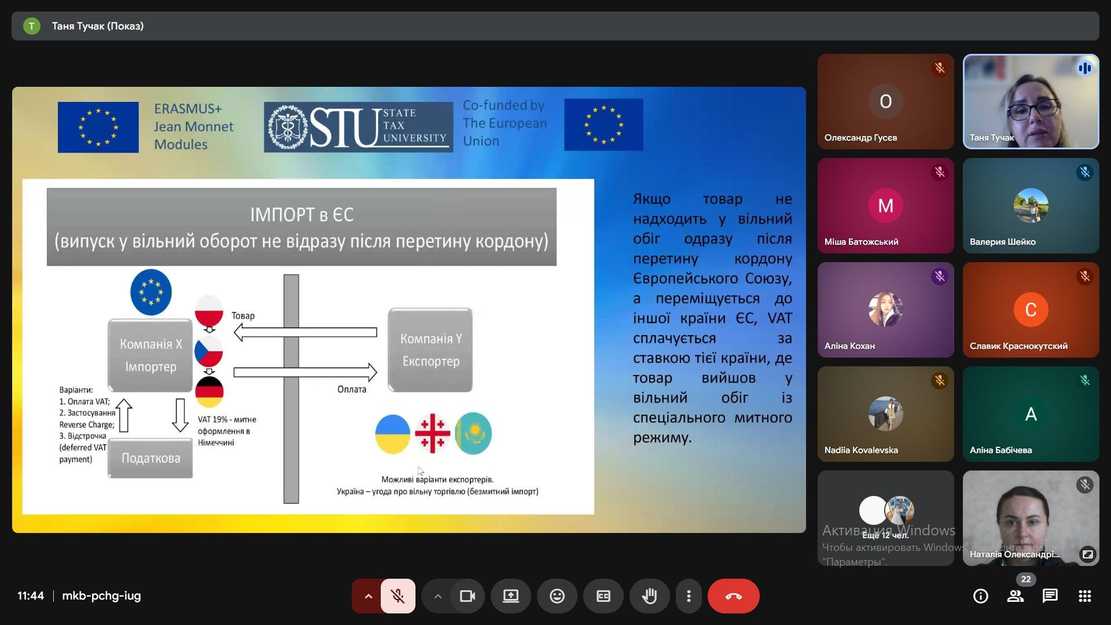Select Таня Тучак's video tile

pyautogui.click(x=1030, y=101)
